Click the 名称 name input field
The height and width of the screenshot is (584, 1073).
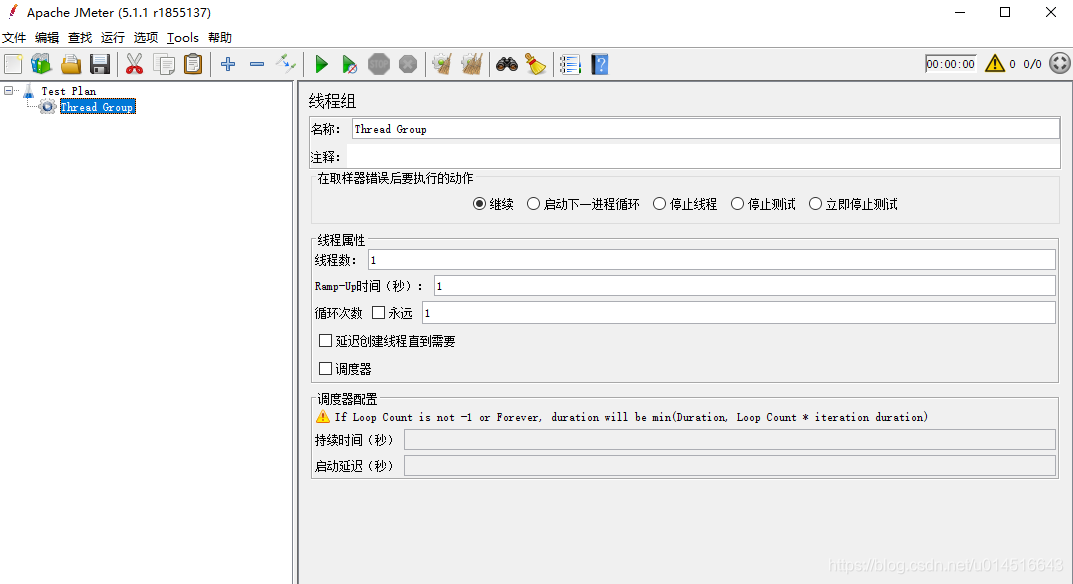point(706,129)
